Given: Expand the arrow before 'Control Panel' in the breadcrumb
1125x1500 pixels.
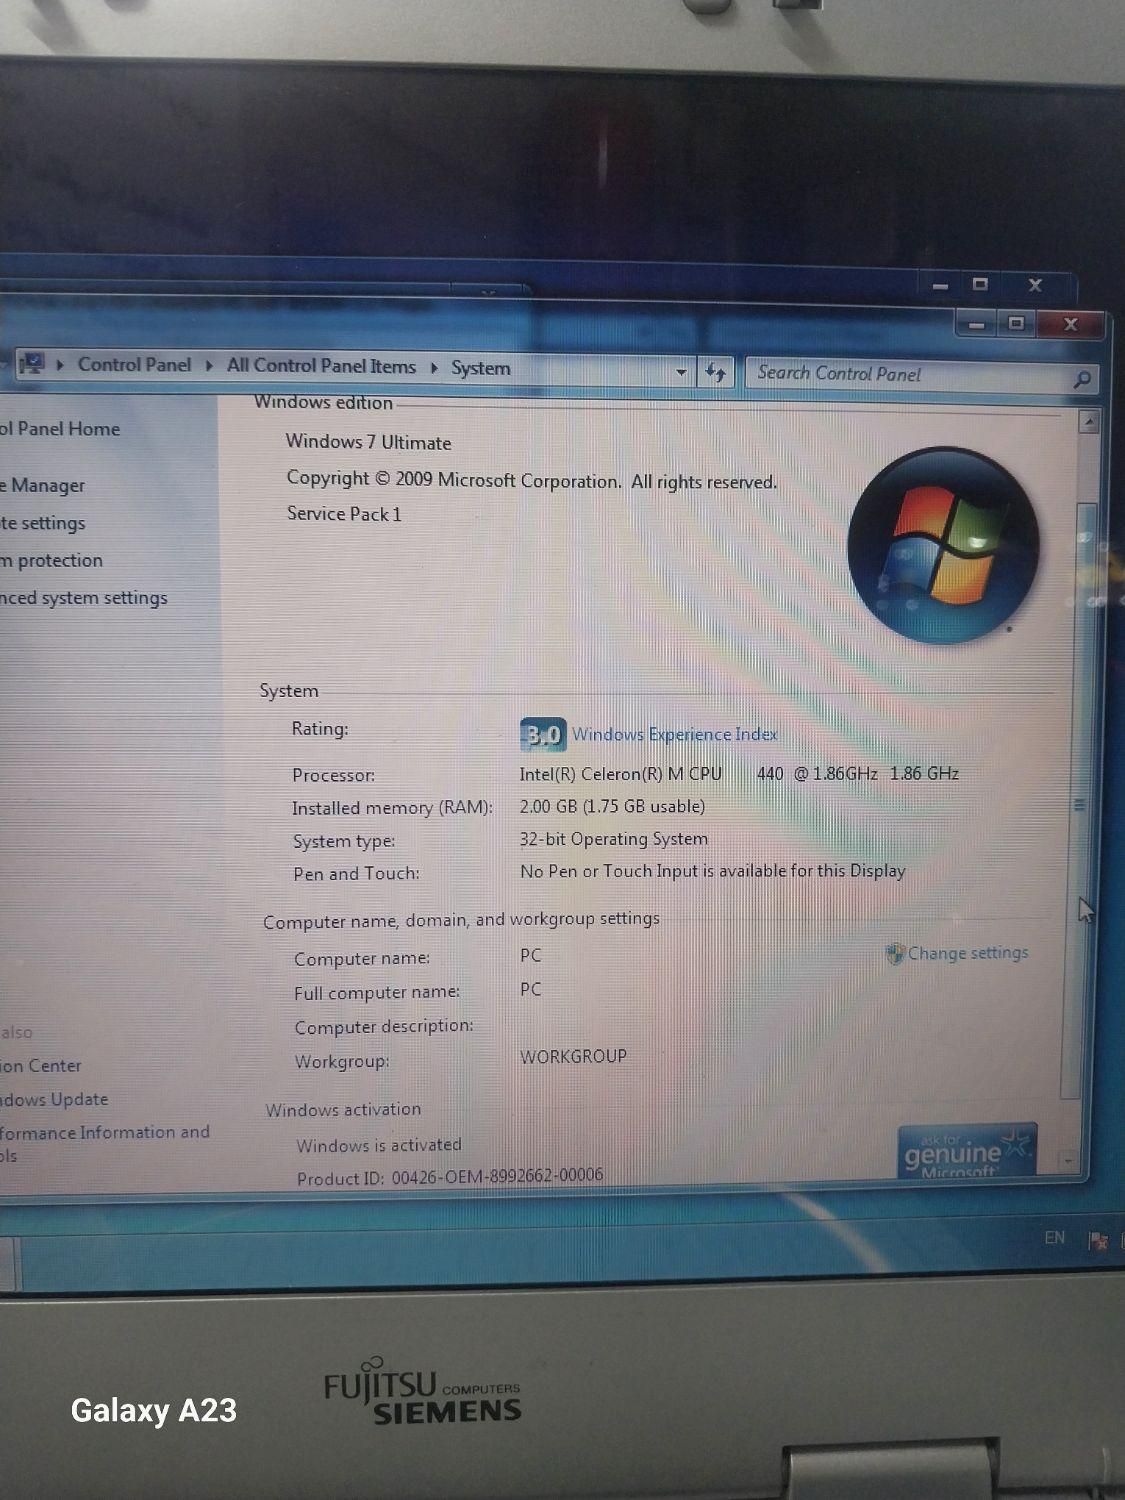Looking at the screenshot, I should tap(60, 364).
